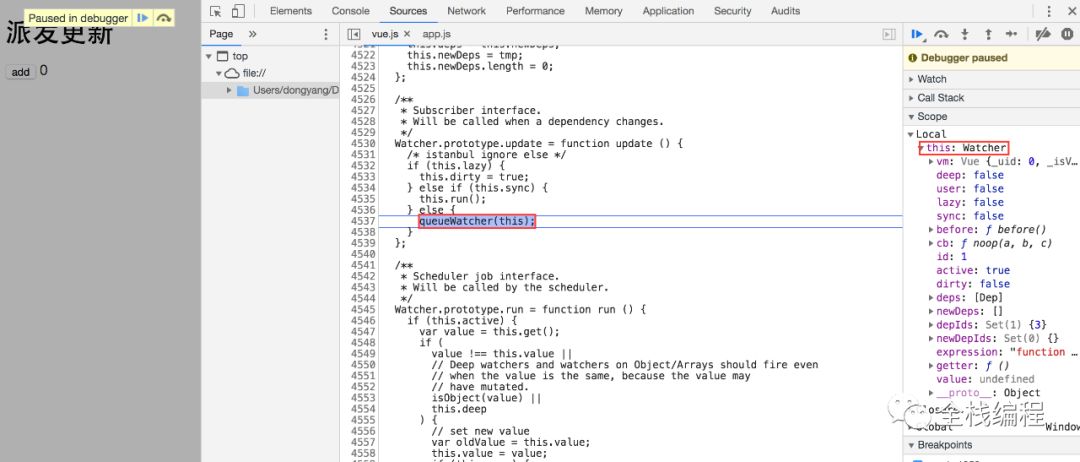Image resolution: width=1080 pixels, height=462 pixels.
Task: Click line number 4530 gutter
Action: point(362,143)
